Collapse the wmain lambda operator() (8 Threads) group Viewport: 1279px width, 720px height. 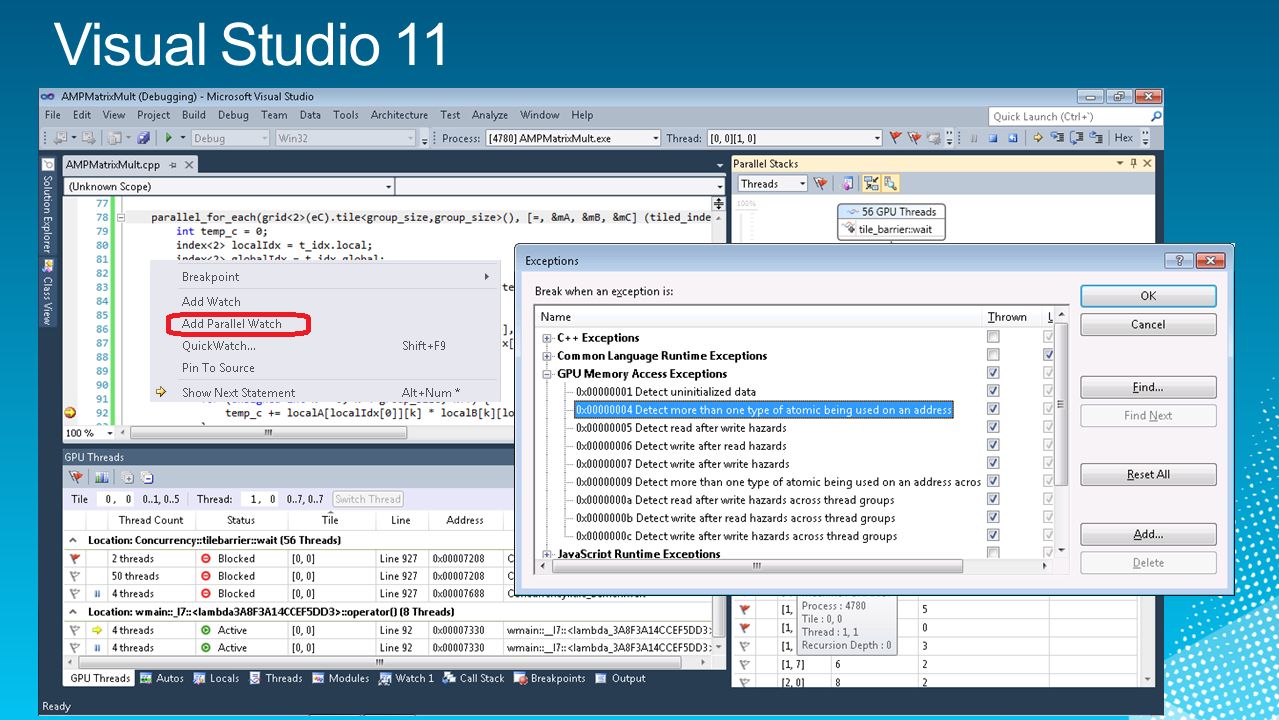74,611
